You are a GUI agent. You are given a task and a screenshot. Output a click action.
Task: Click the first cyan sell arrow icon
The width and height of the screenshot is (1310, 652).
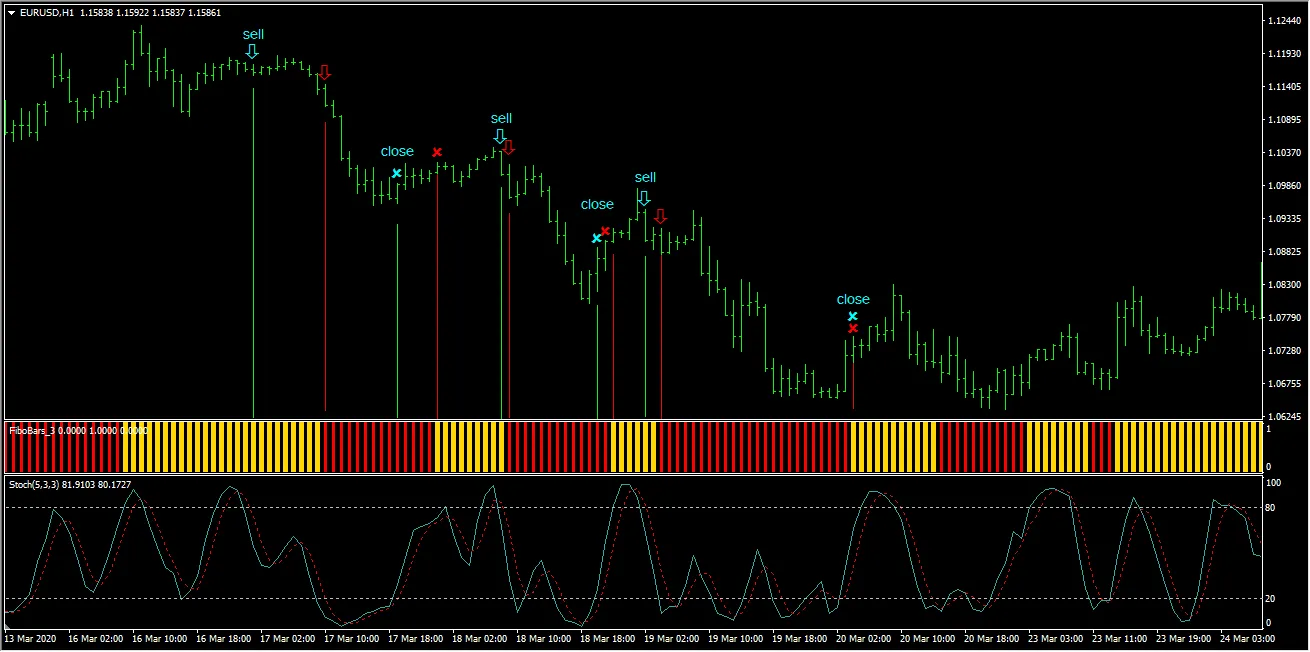tap(252, 50)
